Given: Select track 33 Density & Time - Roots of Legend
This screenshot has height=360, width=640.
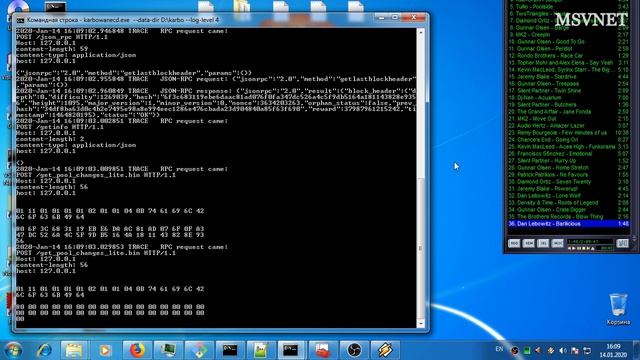Looking at the screenshot, I should 569,203.
